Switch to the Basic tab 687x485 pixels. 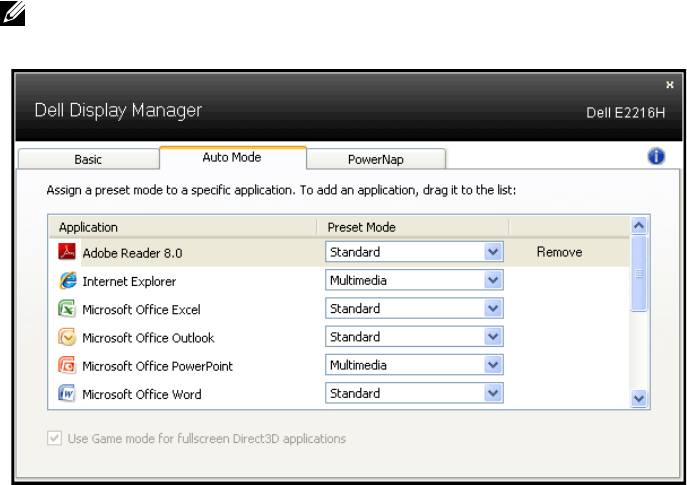click(x=89, y=159)
